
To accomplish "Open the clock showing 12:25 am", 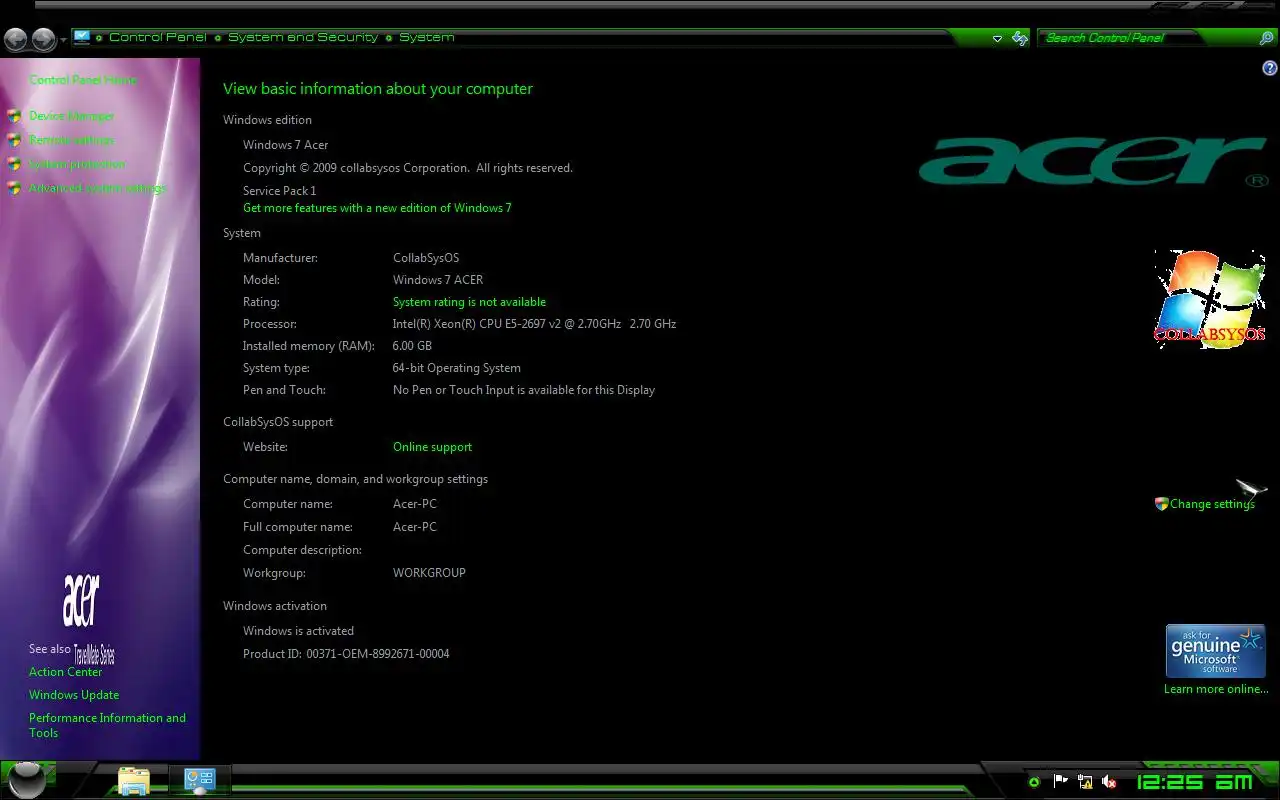I will [1194, 782].
